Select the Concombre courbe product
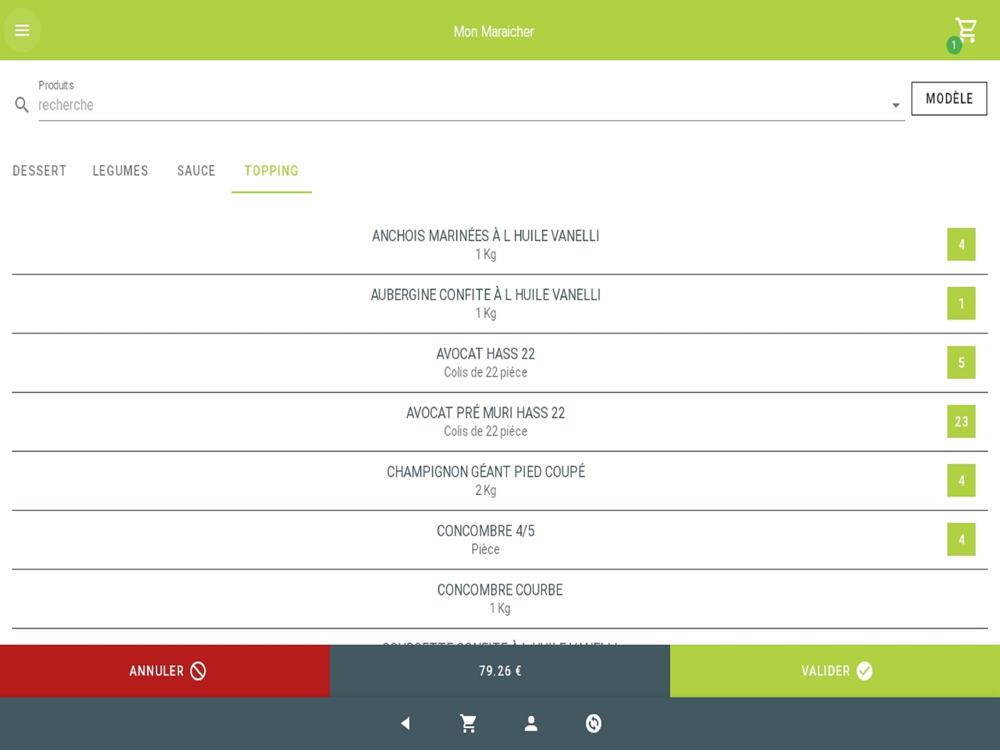The image size is (1000, 750). pos(500,599)
